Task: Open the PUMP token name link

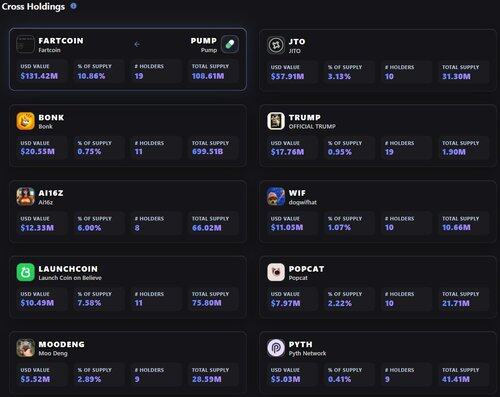Action: click(204, 41)
